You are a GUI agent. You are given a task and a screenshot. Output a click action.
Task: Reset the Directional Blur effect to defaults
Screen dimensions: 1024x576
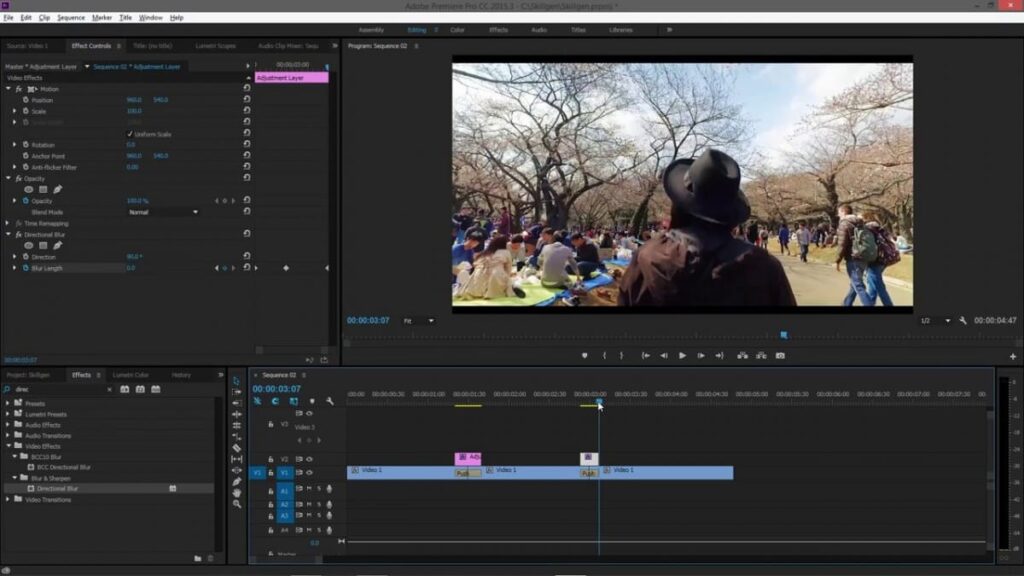tap(246, 234)
